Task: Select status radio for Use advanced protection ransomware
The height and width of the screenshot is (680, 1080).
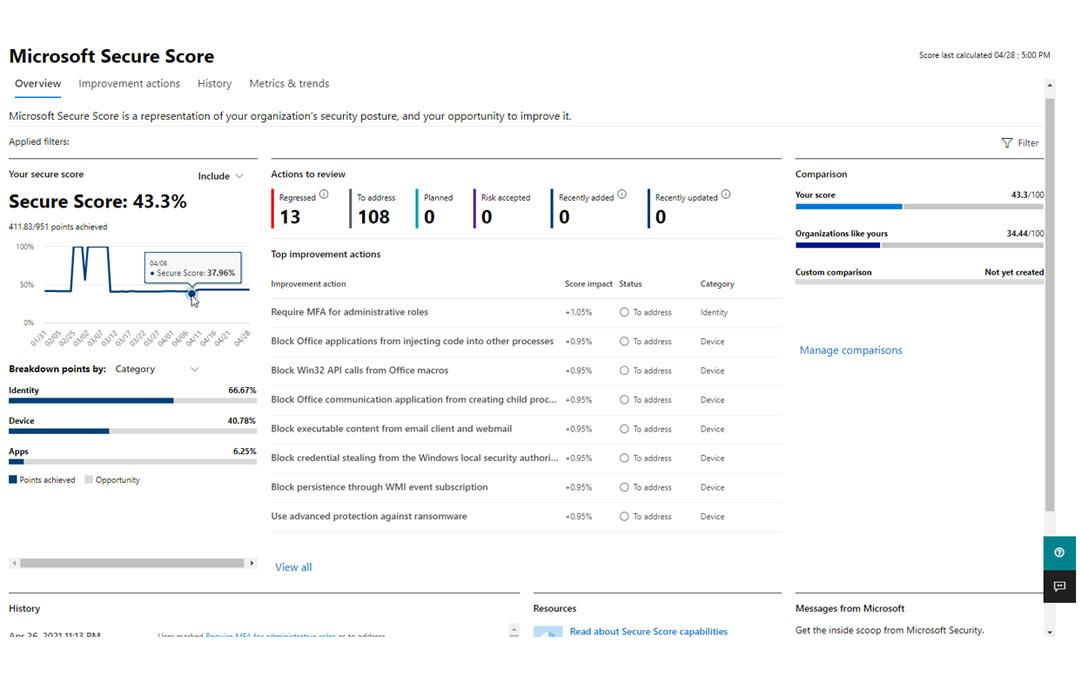Action: (x=624, y=516)
